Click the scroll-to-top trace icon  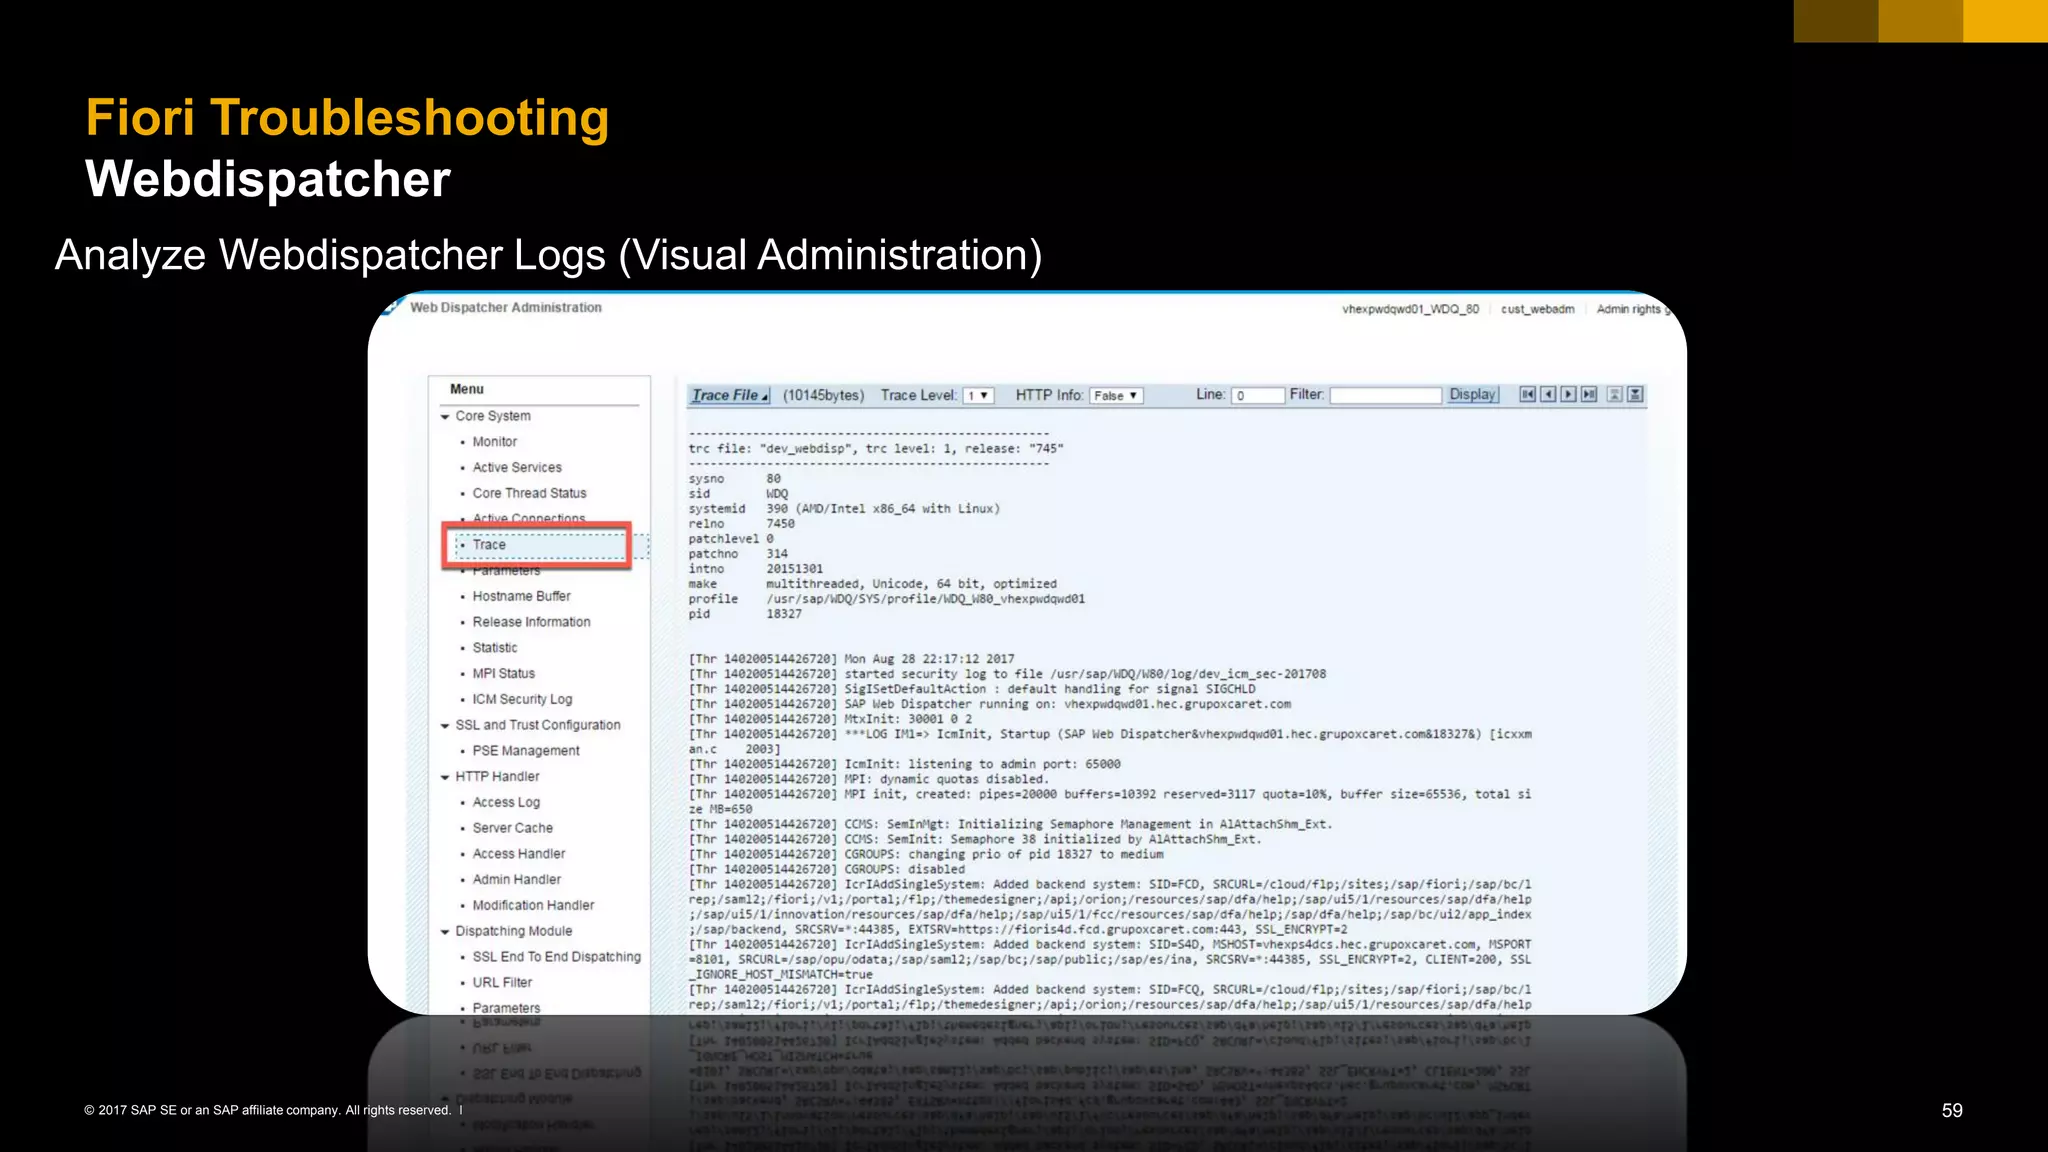tap(1614, 395)
